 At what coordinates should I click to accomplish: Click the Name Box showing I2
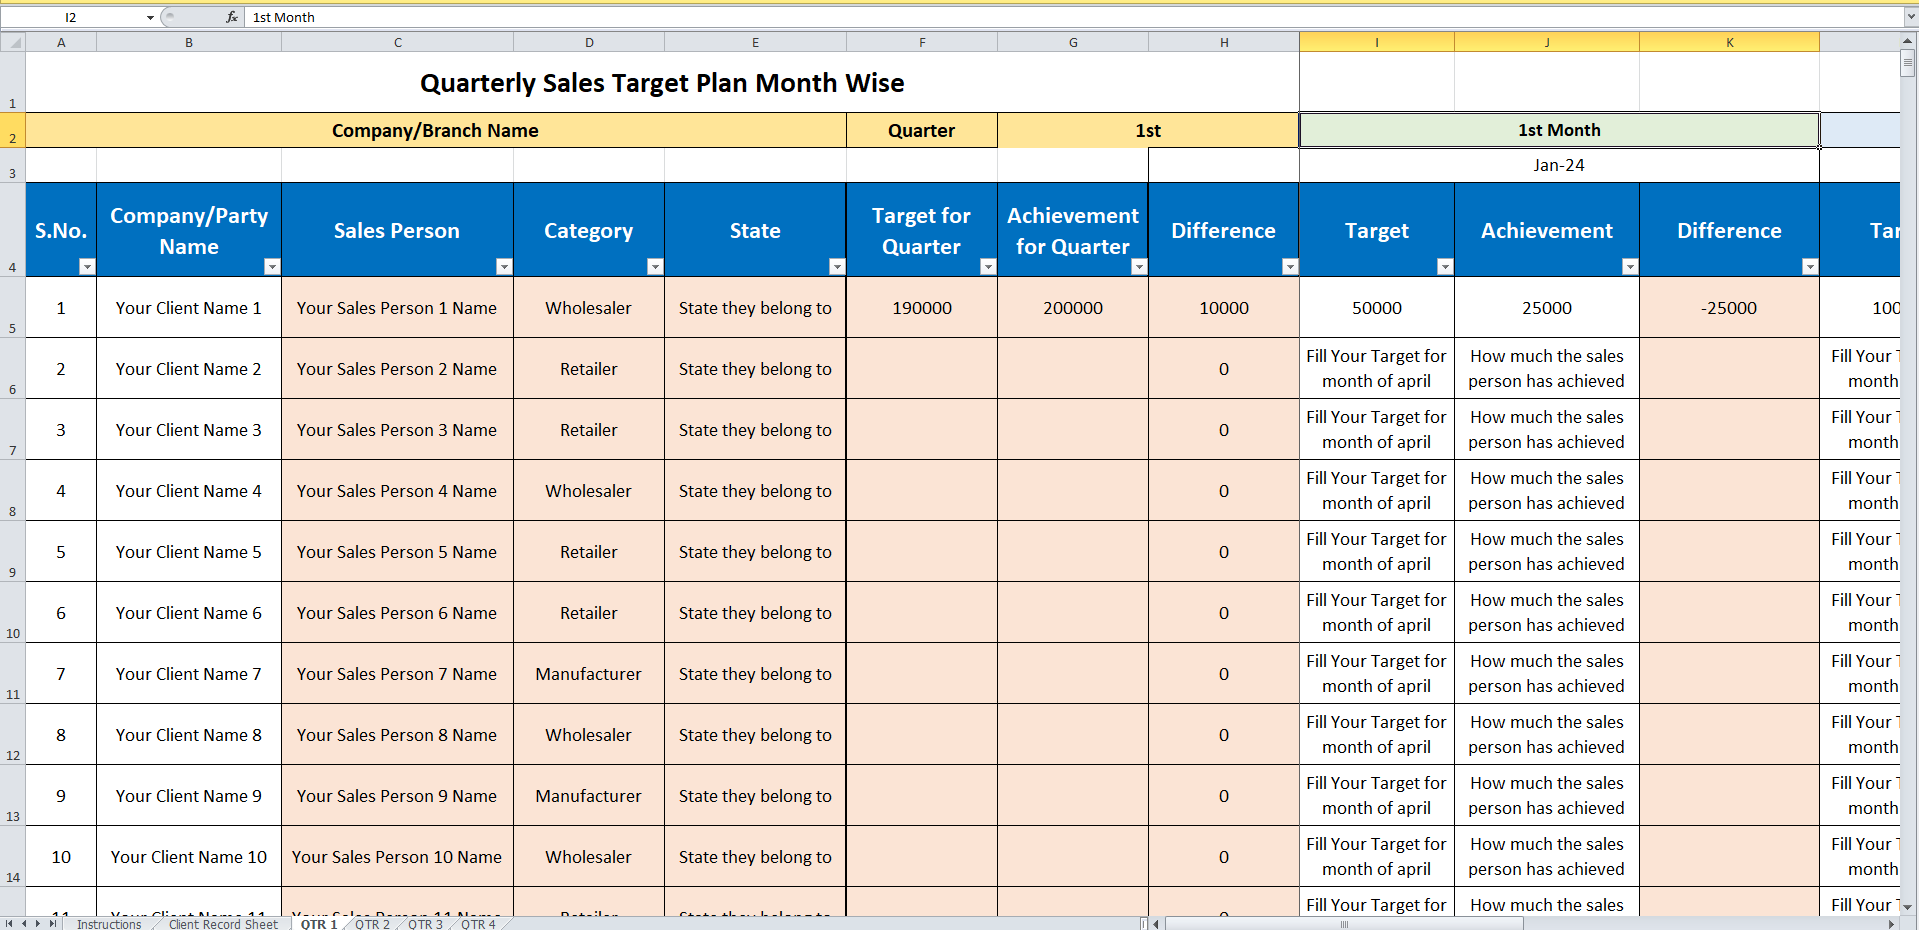coord(70,17)
